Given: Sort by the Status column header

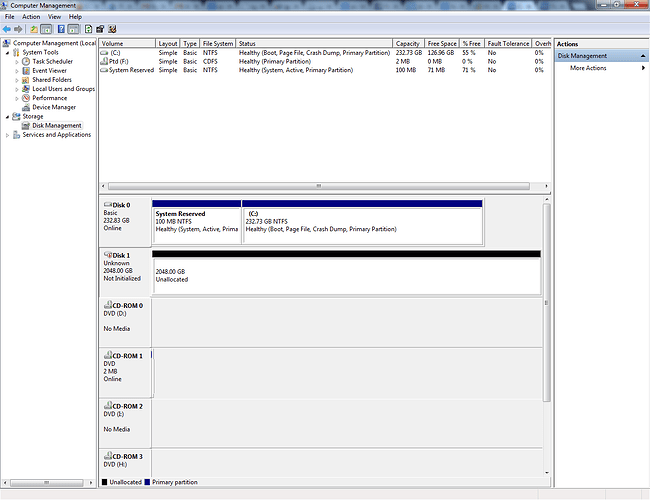Looking at the screenshot, I should (x=314, y=44).
